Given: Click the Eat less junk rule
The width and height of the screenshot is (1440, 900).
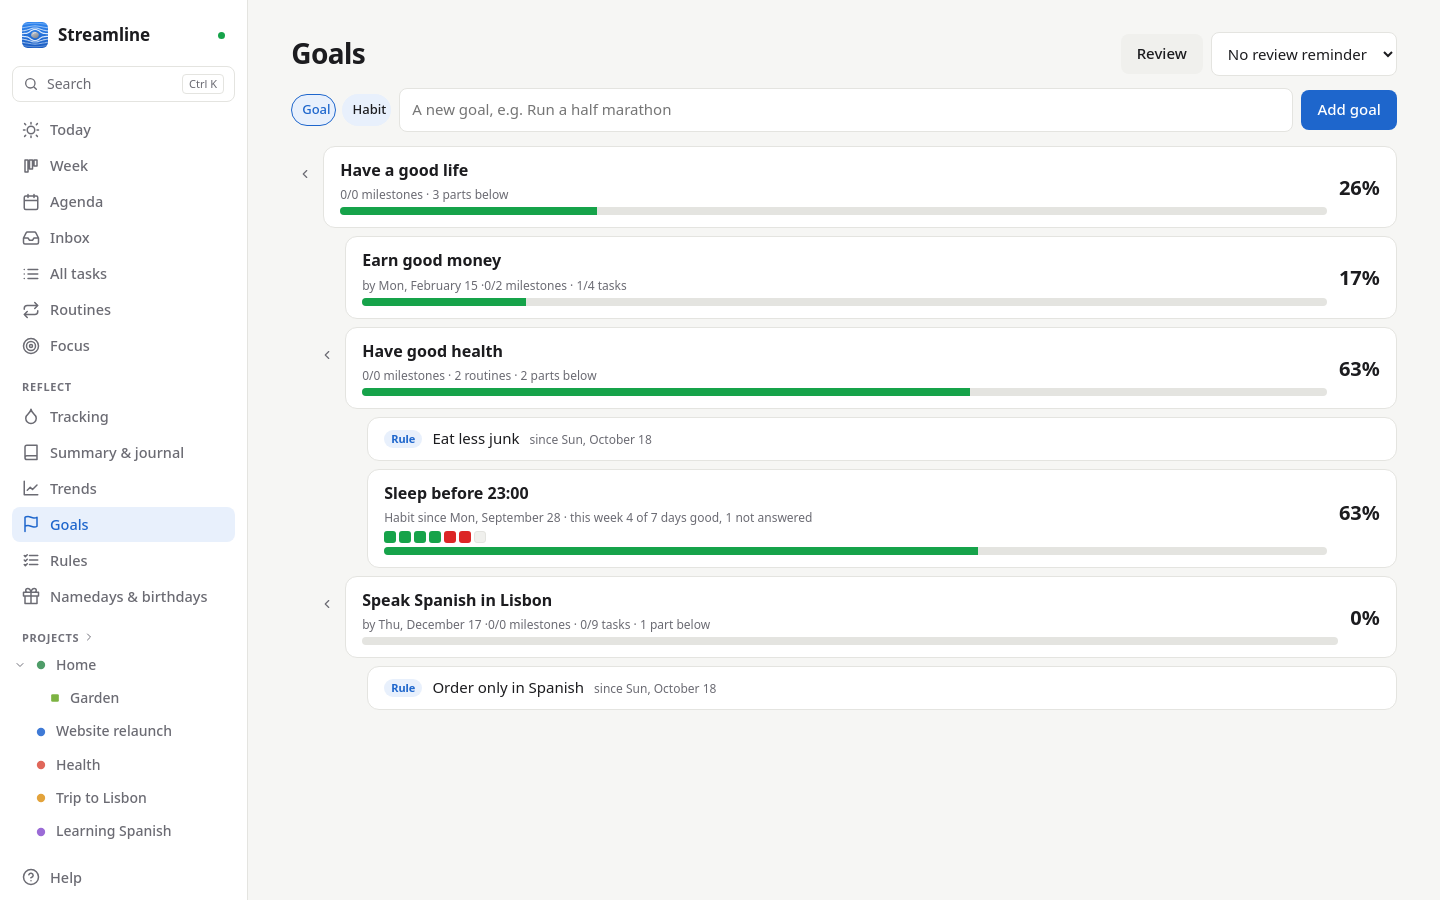Looking at the screenshot, I should (x=881, y=439).
